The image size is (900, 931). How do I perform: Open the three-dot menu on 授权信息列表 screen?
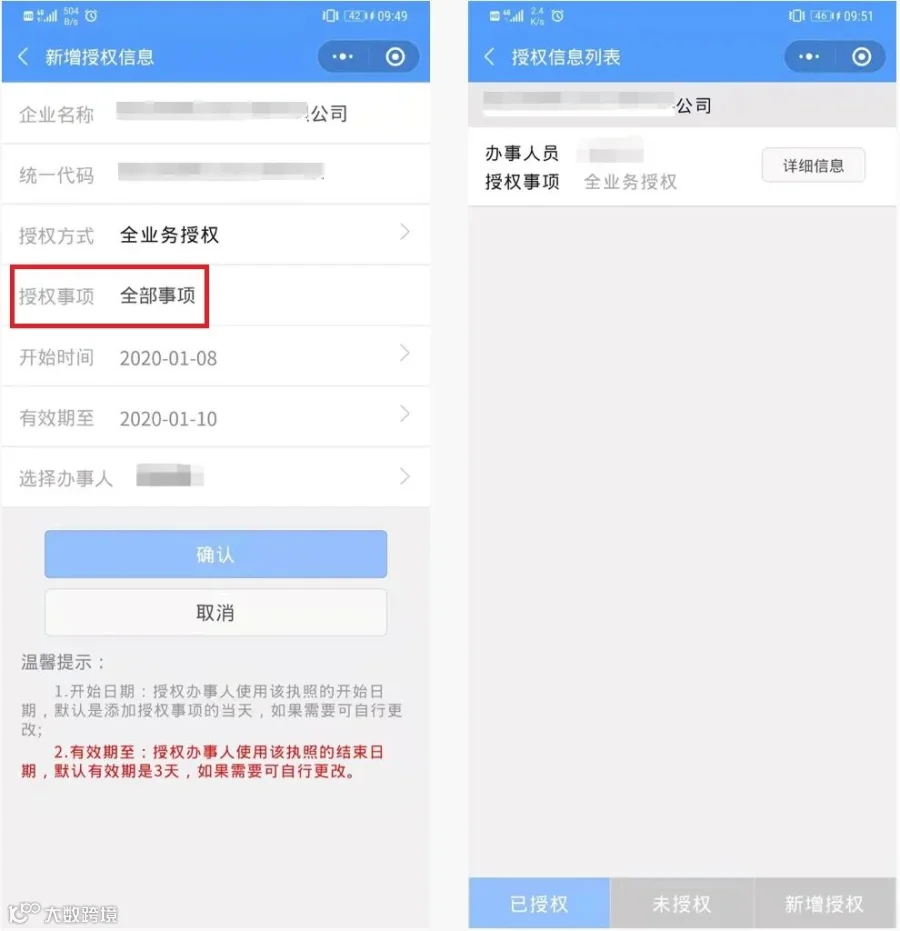click(809, 57)
